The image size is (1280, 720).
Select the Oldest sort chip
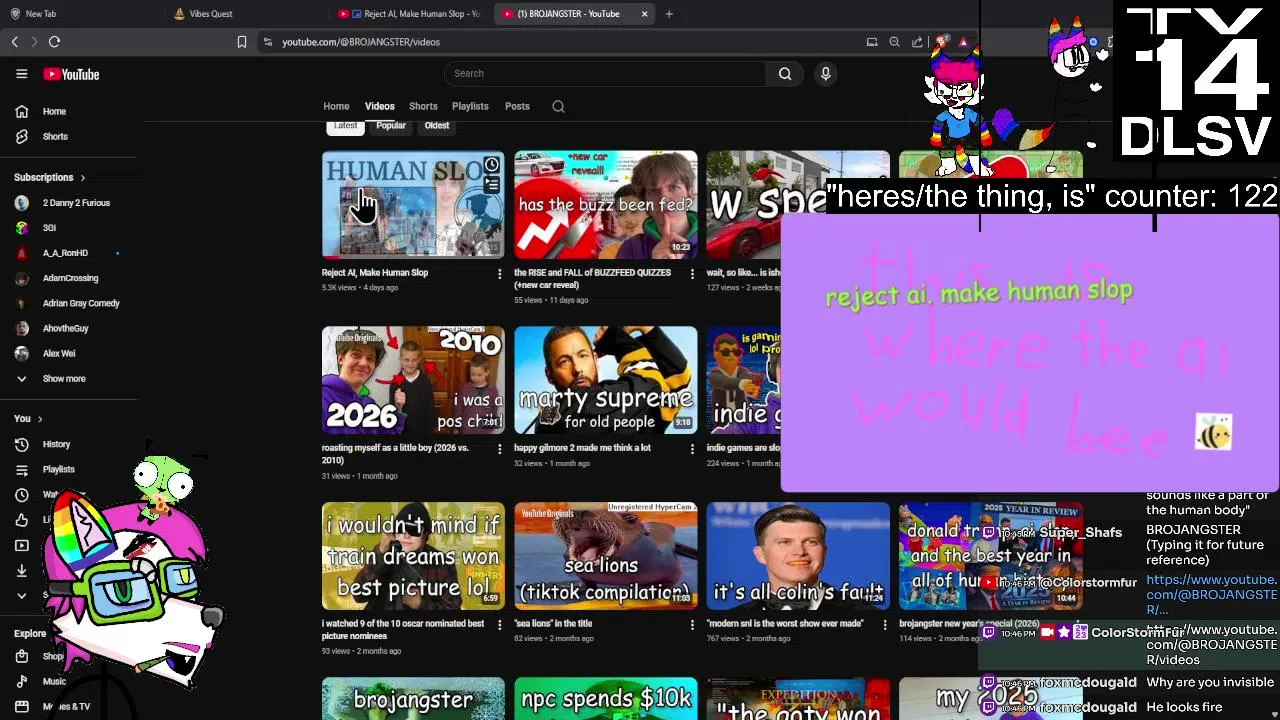pos(437,126)
